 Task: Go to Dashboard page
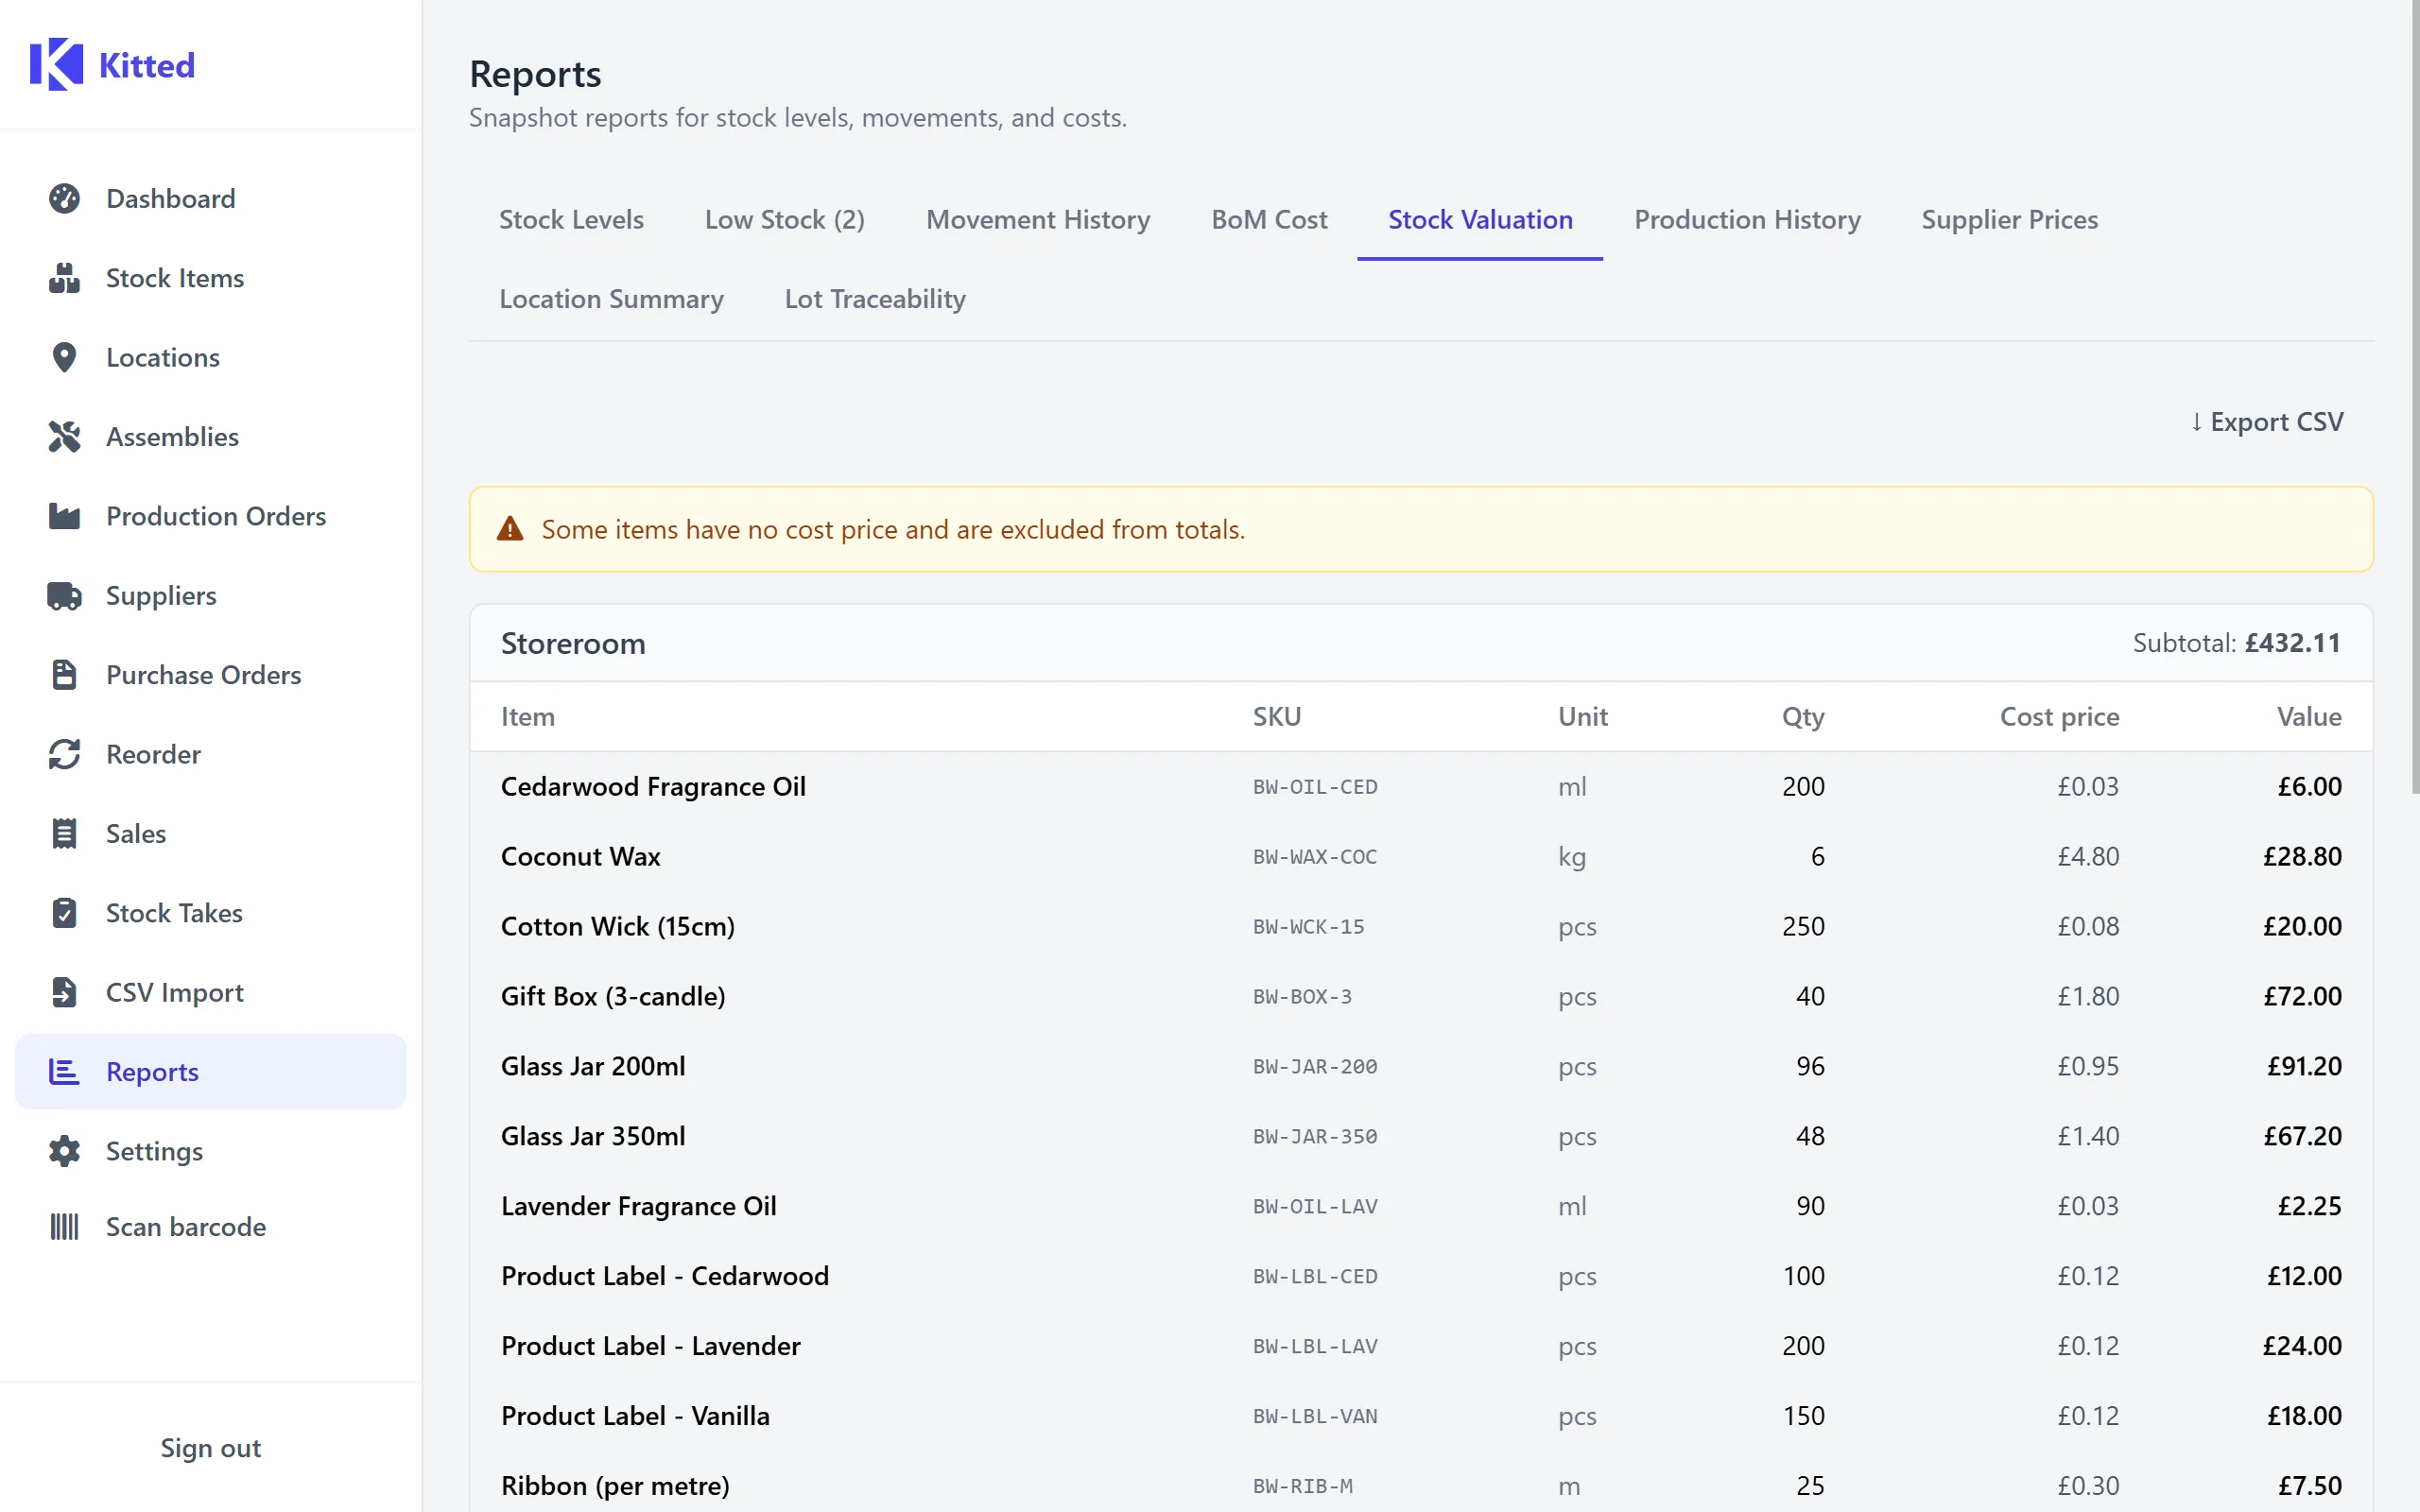pos(211,198)
